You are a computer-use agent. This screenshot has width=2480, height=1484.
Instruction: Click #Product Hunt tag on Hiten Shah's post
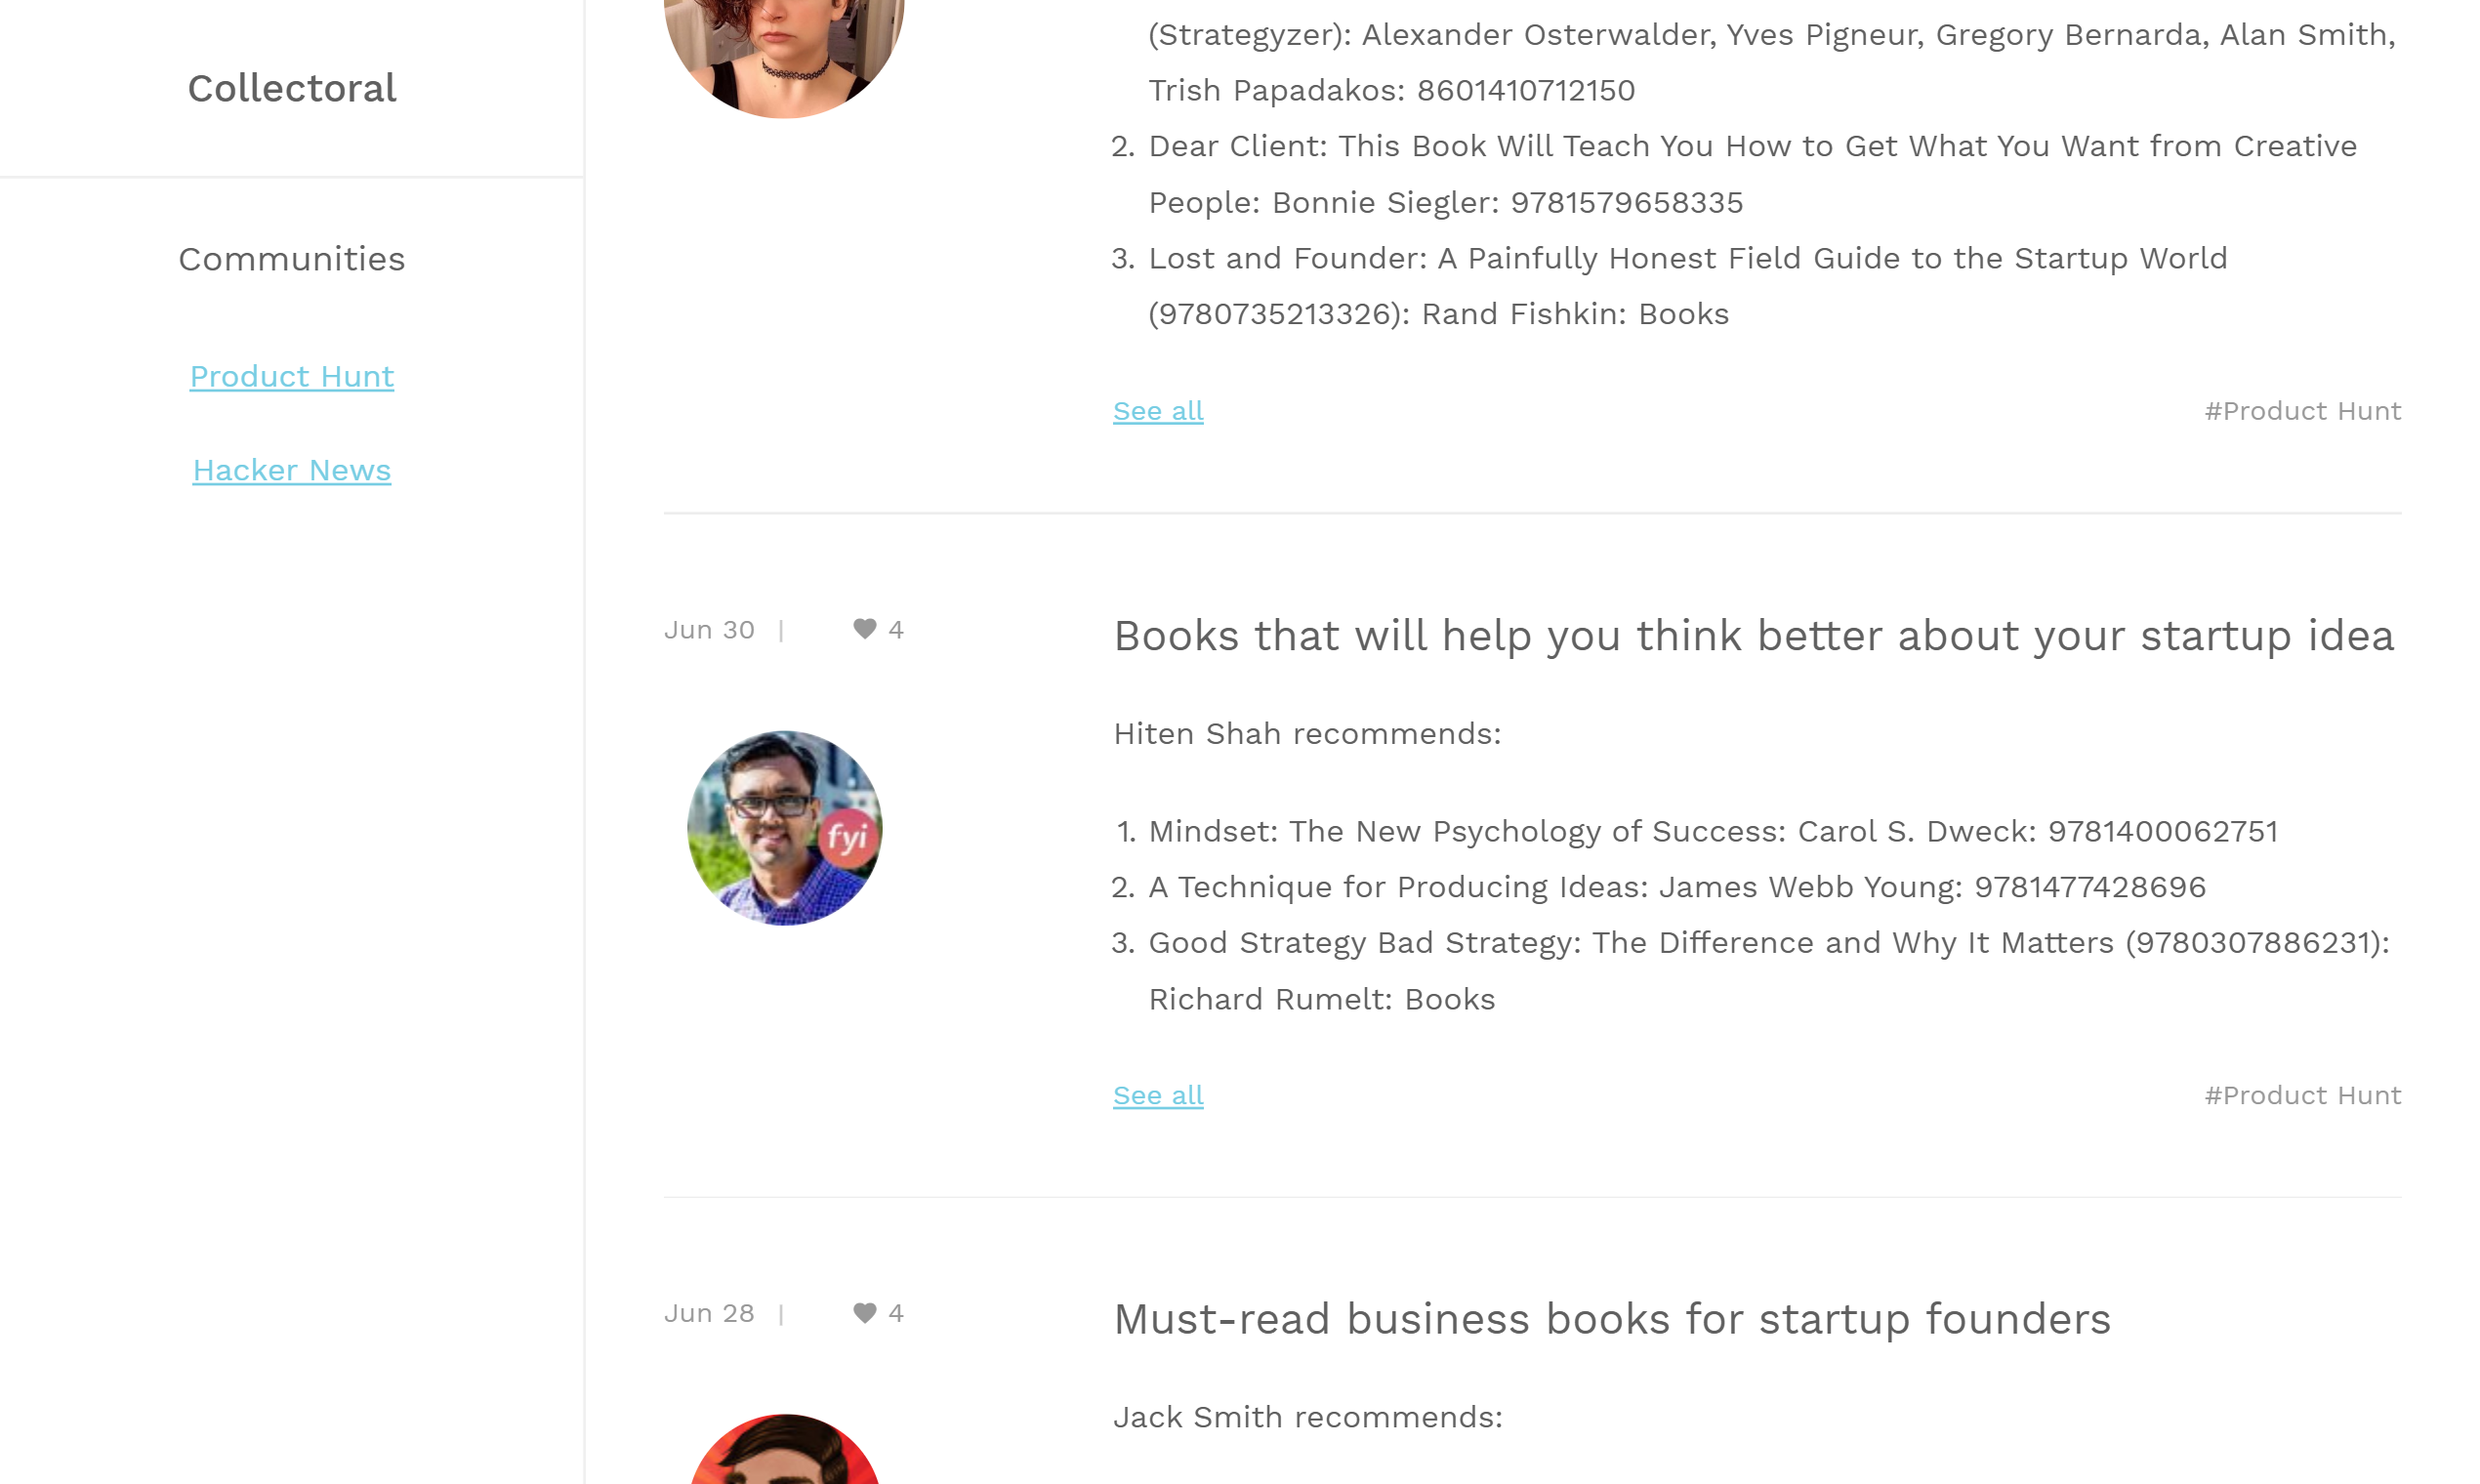(2302, 1096)
